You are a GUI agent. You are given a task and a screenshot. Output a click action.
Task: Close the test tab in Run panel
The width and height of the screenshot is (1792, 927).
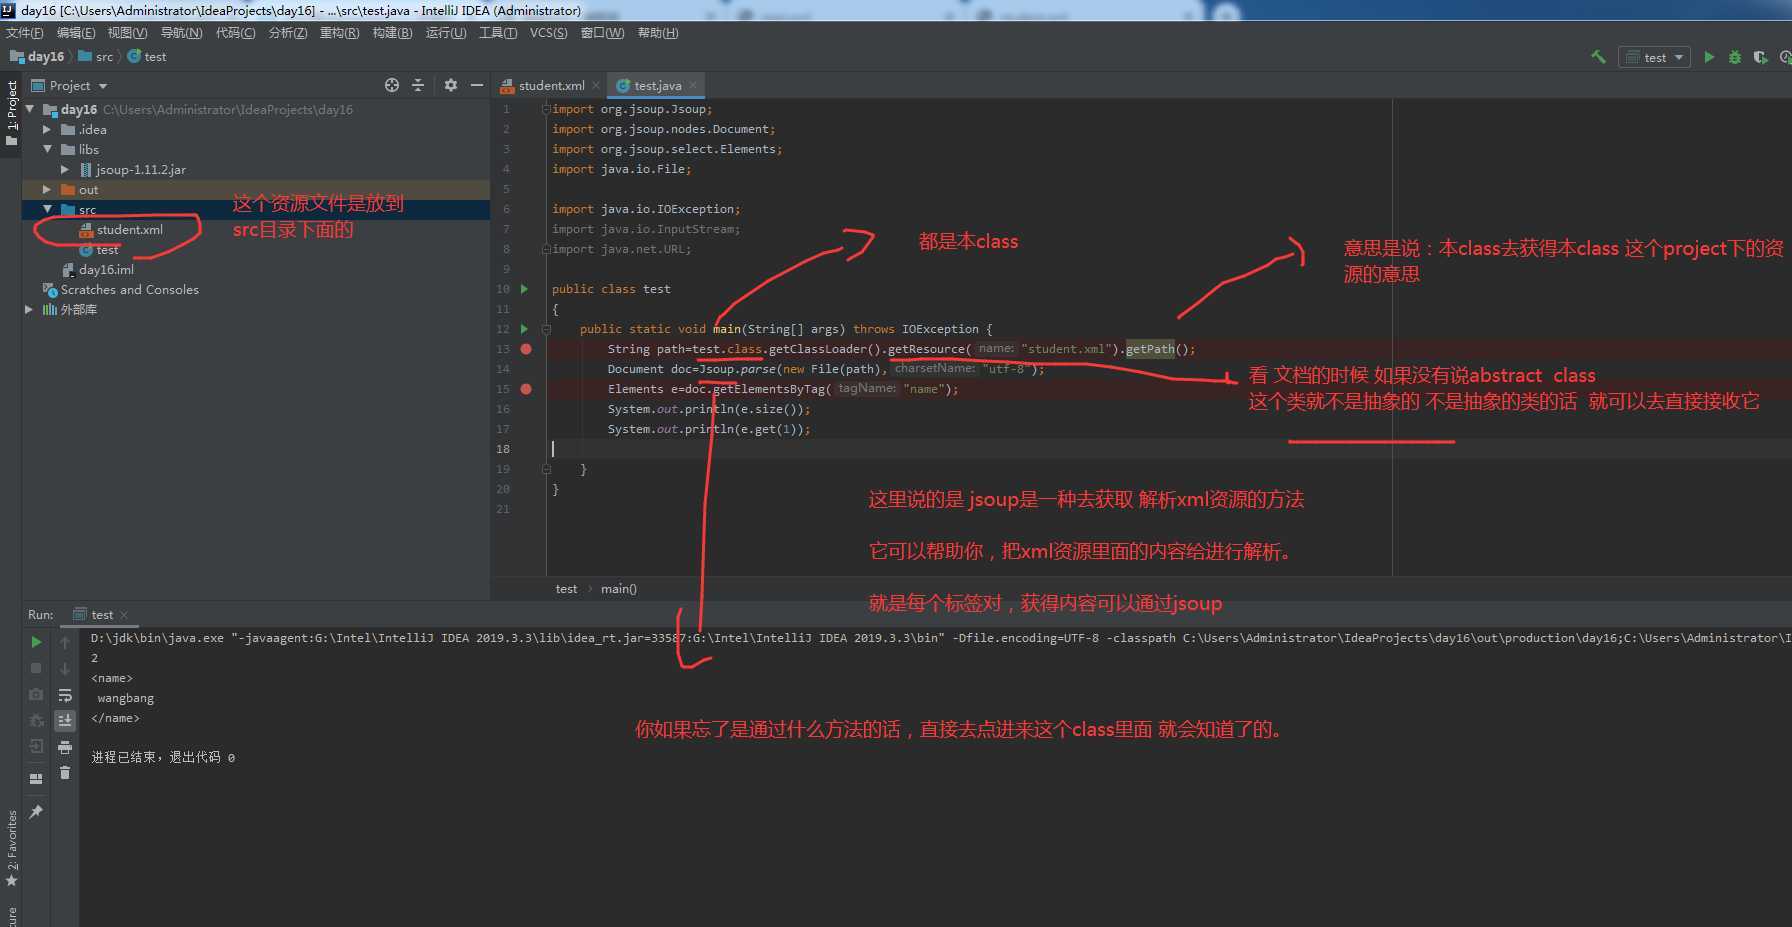tap(124, 615)
